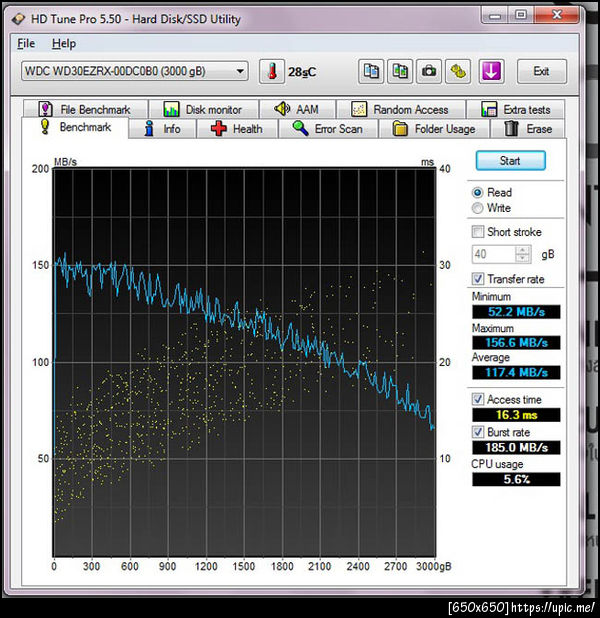This screenshot has height=618, width=600.
Task: Toggle the Transfer rate checkbox
Action: [x=478, y=279]
